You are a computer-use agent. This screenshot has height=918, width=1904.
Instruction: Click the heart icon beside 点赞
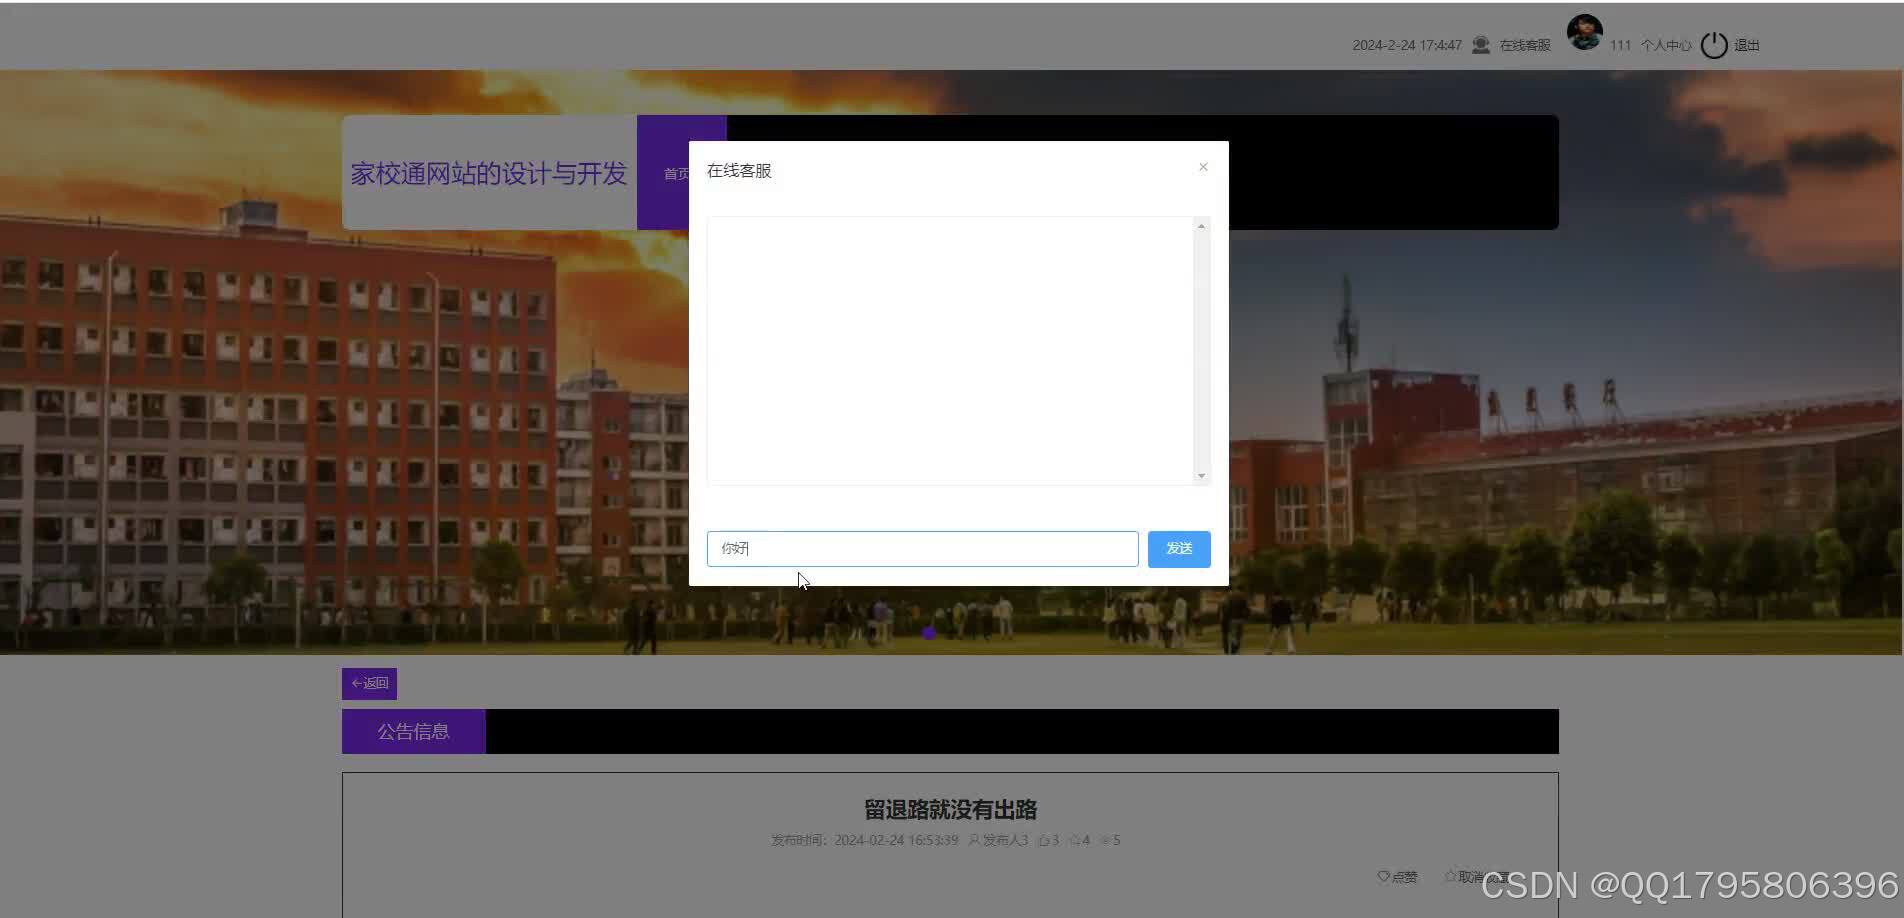1383,876
